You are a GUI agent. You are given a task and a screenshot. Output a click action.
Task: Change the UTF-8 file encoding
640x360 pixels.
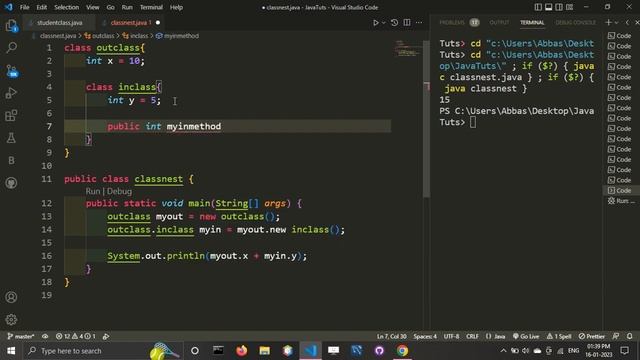pos(451,336)
